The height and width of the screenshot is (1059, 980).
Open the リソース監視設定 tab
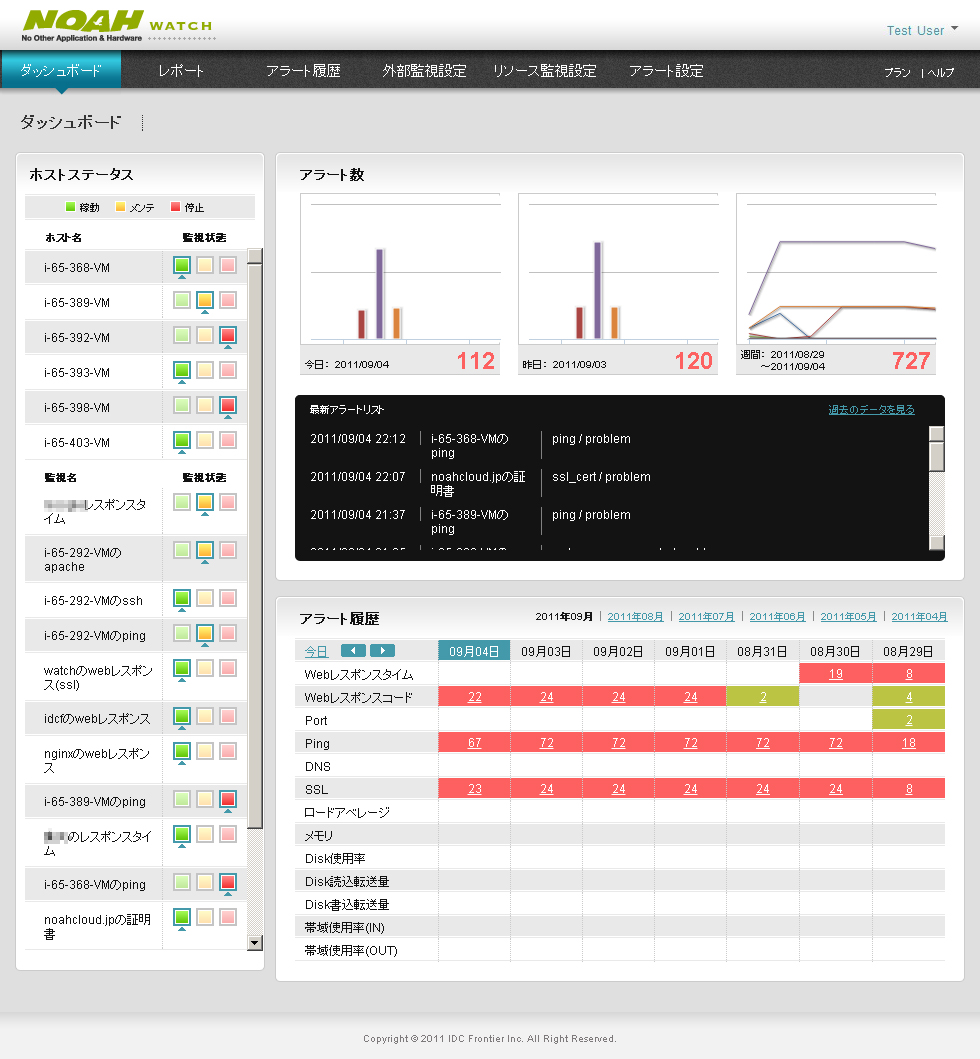coord(544,70)
